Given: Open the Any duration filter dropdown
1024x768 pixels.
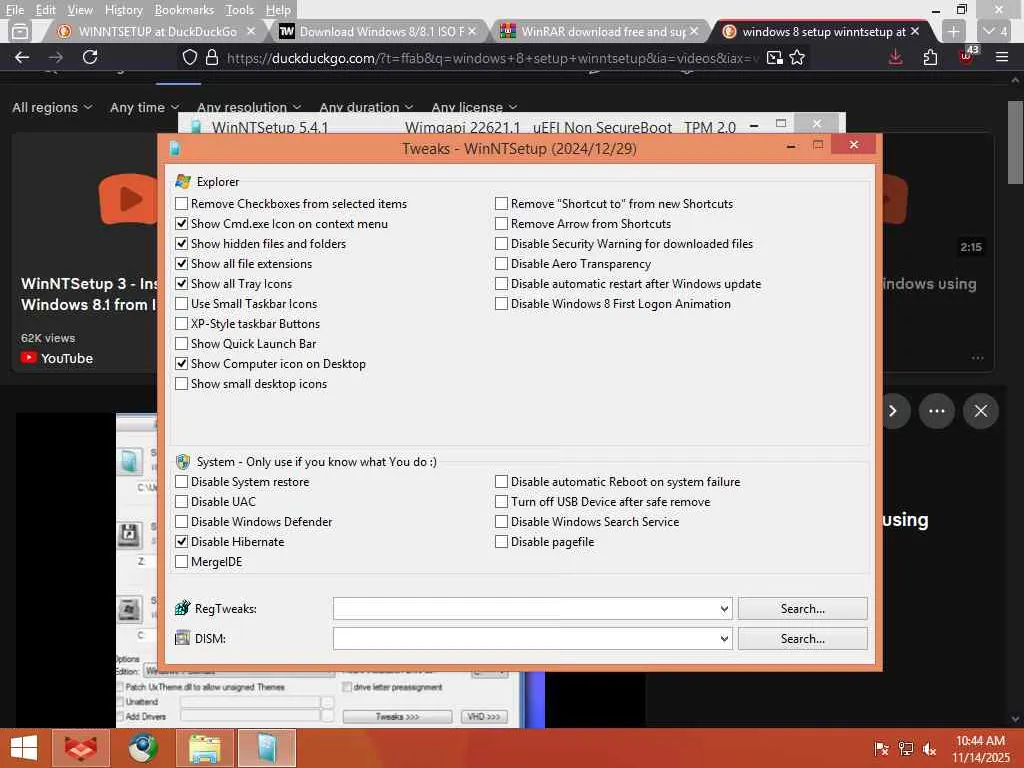Looking at the screenshot, I should coord(366,107).
